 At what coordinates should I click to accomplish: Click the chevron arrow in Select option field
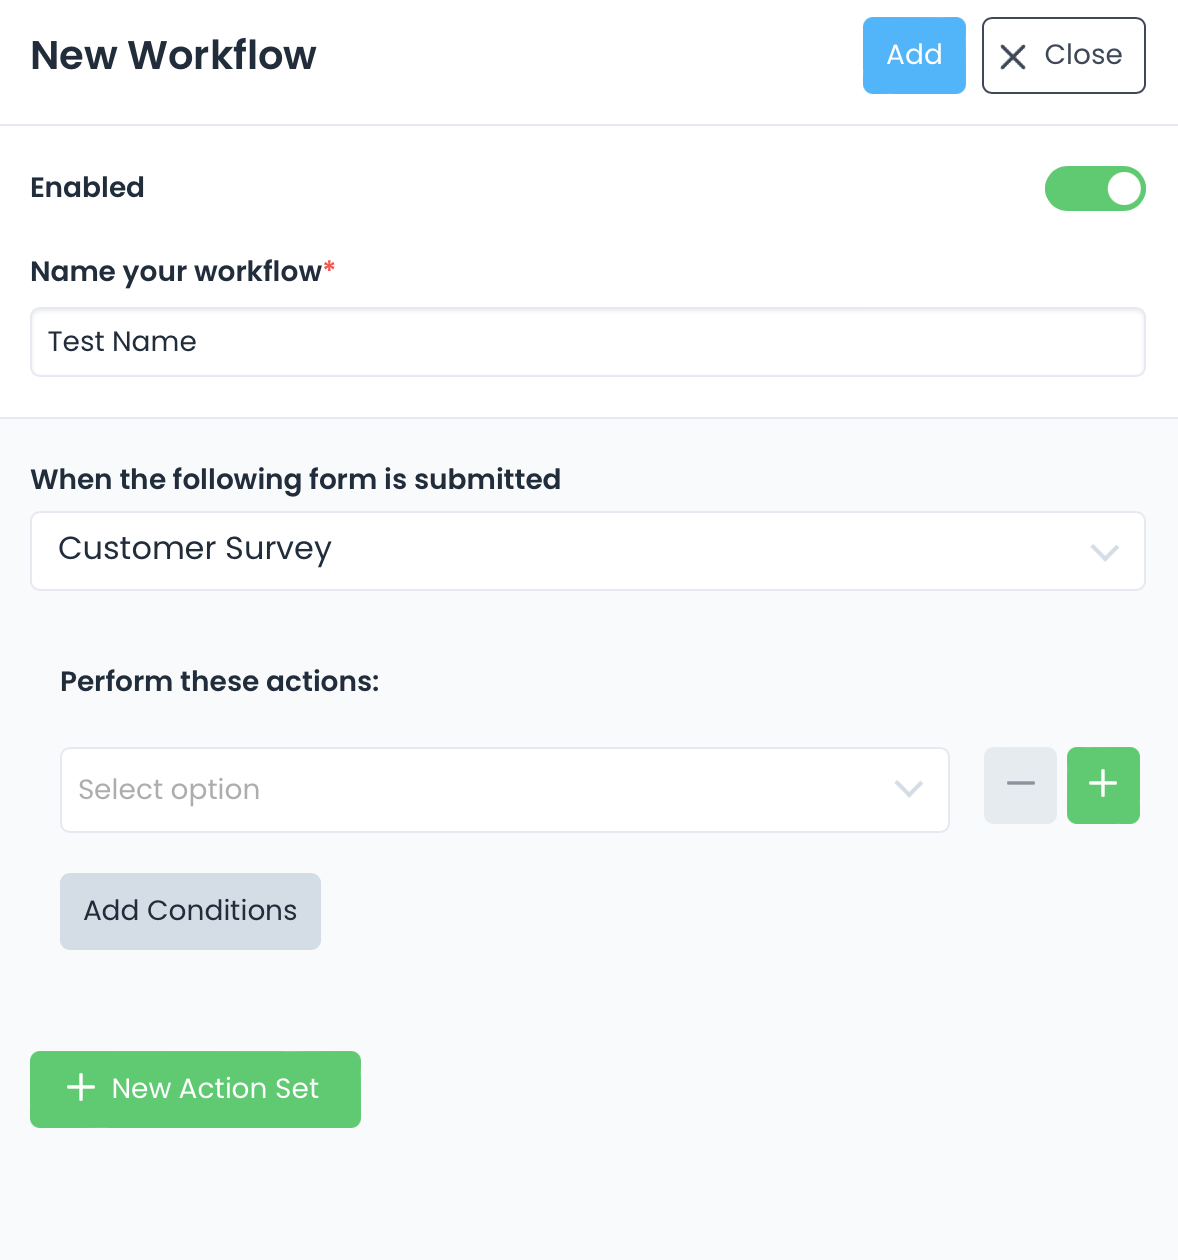click(908, 789)
